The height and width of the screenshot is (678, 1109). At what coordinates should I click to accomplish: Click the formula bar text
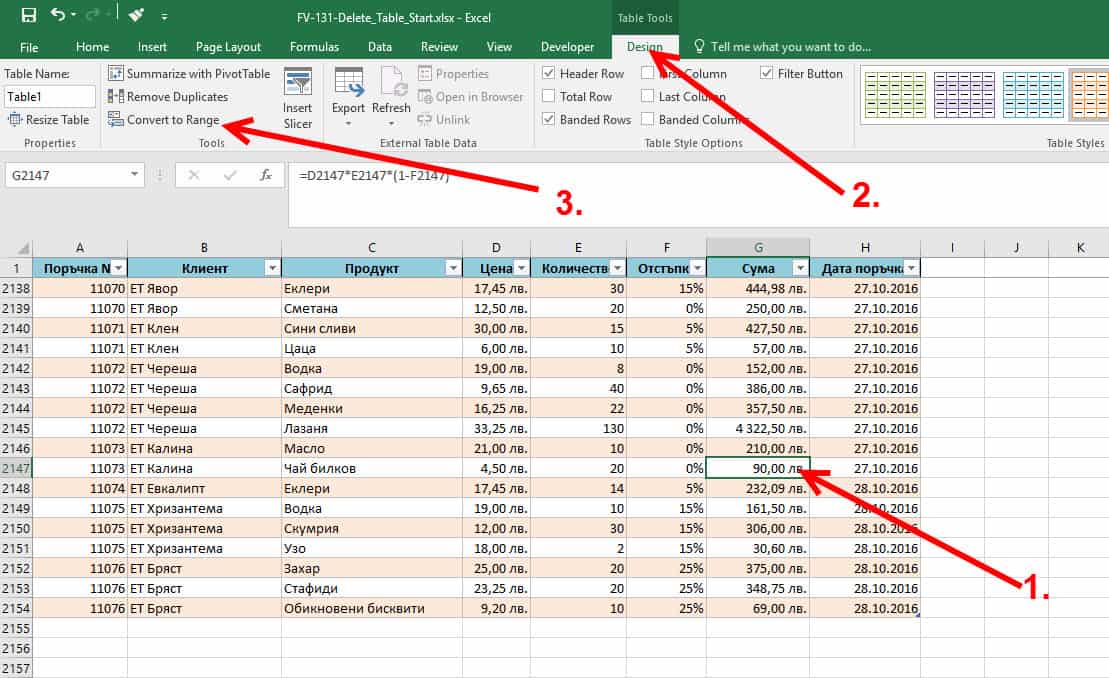374,175
